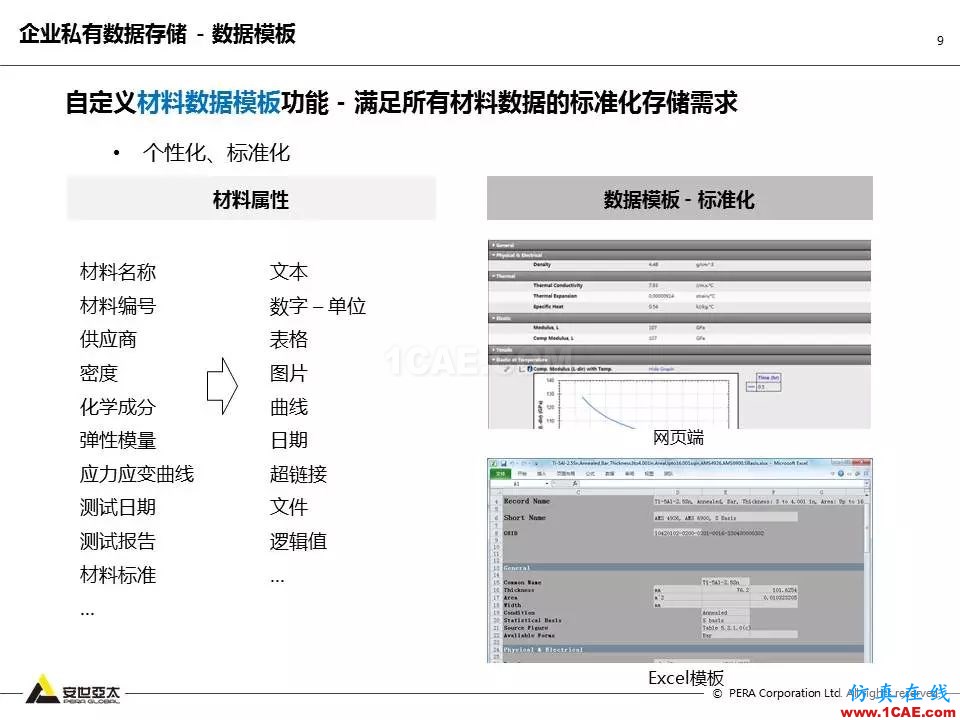
Task: Select the Condition label cell in Excel
Action: pyautogui.click(x=519, y=613)
